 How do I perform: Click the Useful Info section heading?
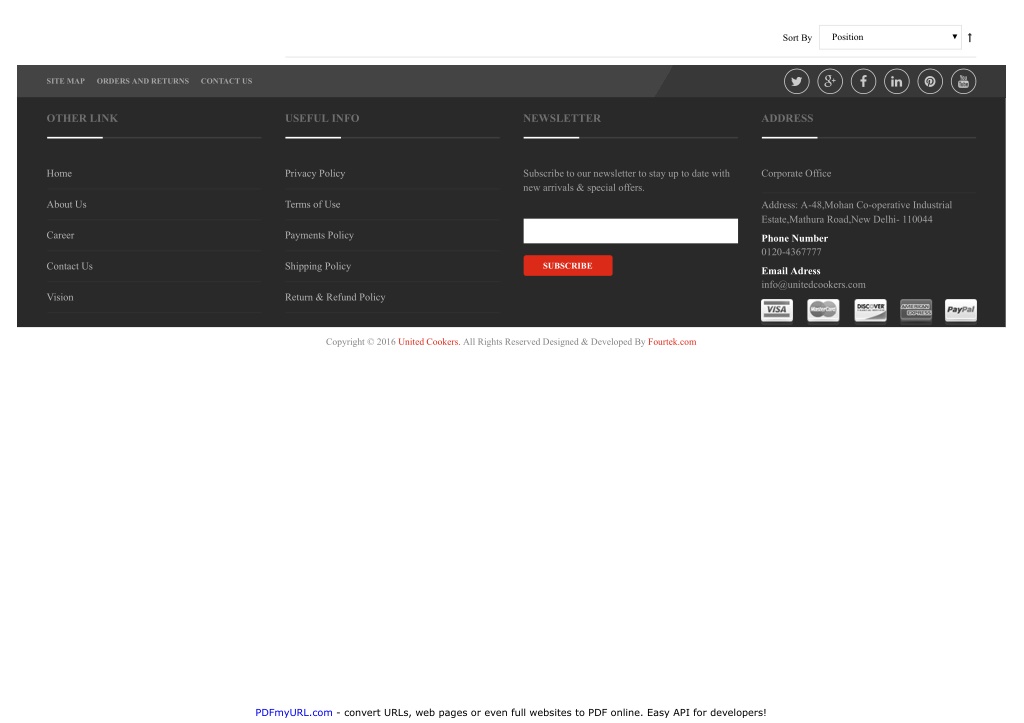[x=322, y=118]
